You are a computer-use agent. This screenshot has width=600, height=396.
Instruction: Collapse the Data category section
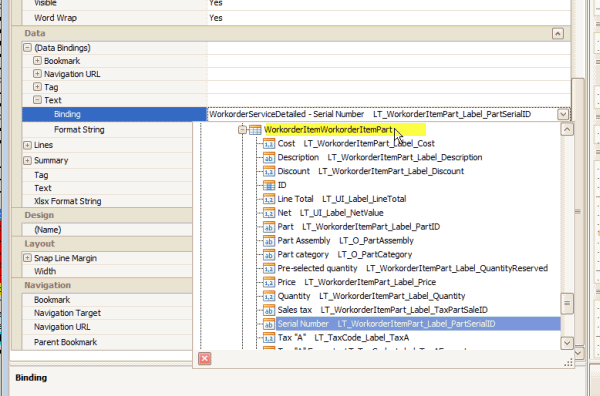558,34
